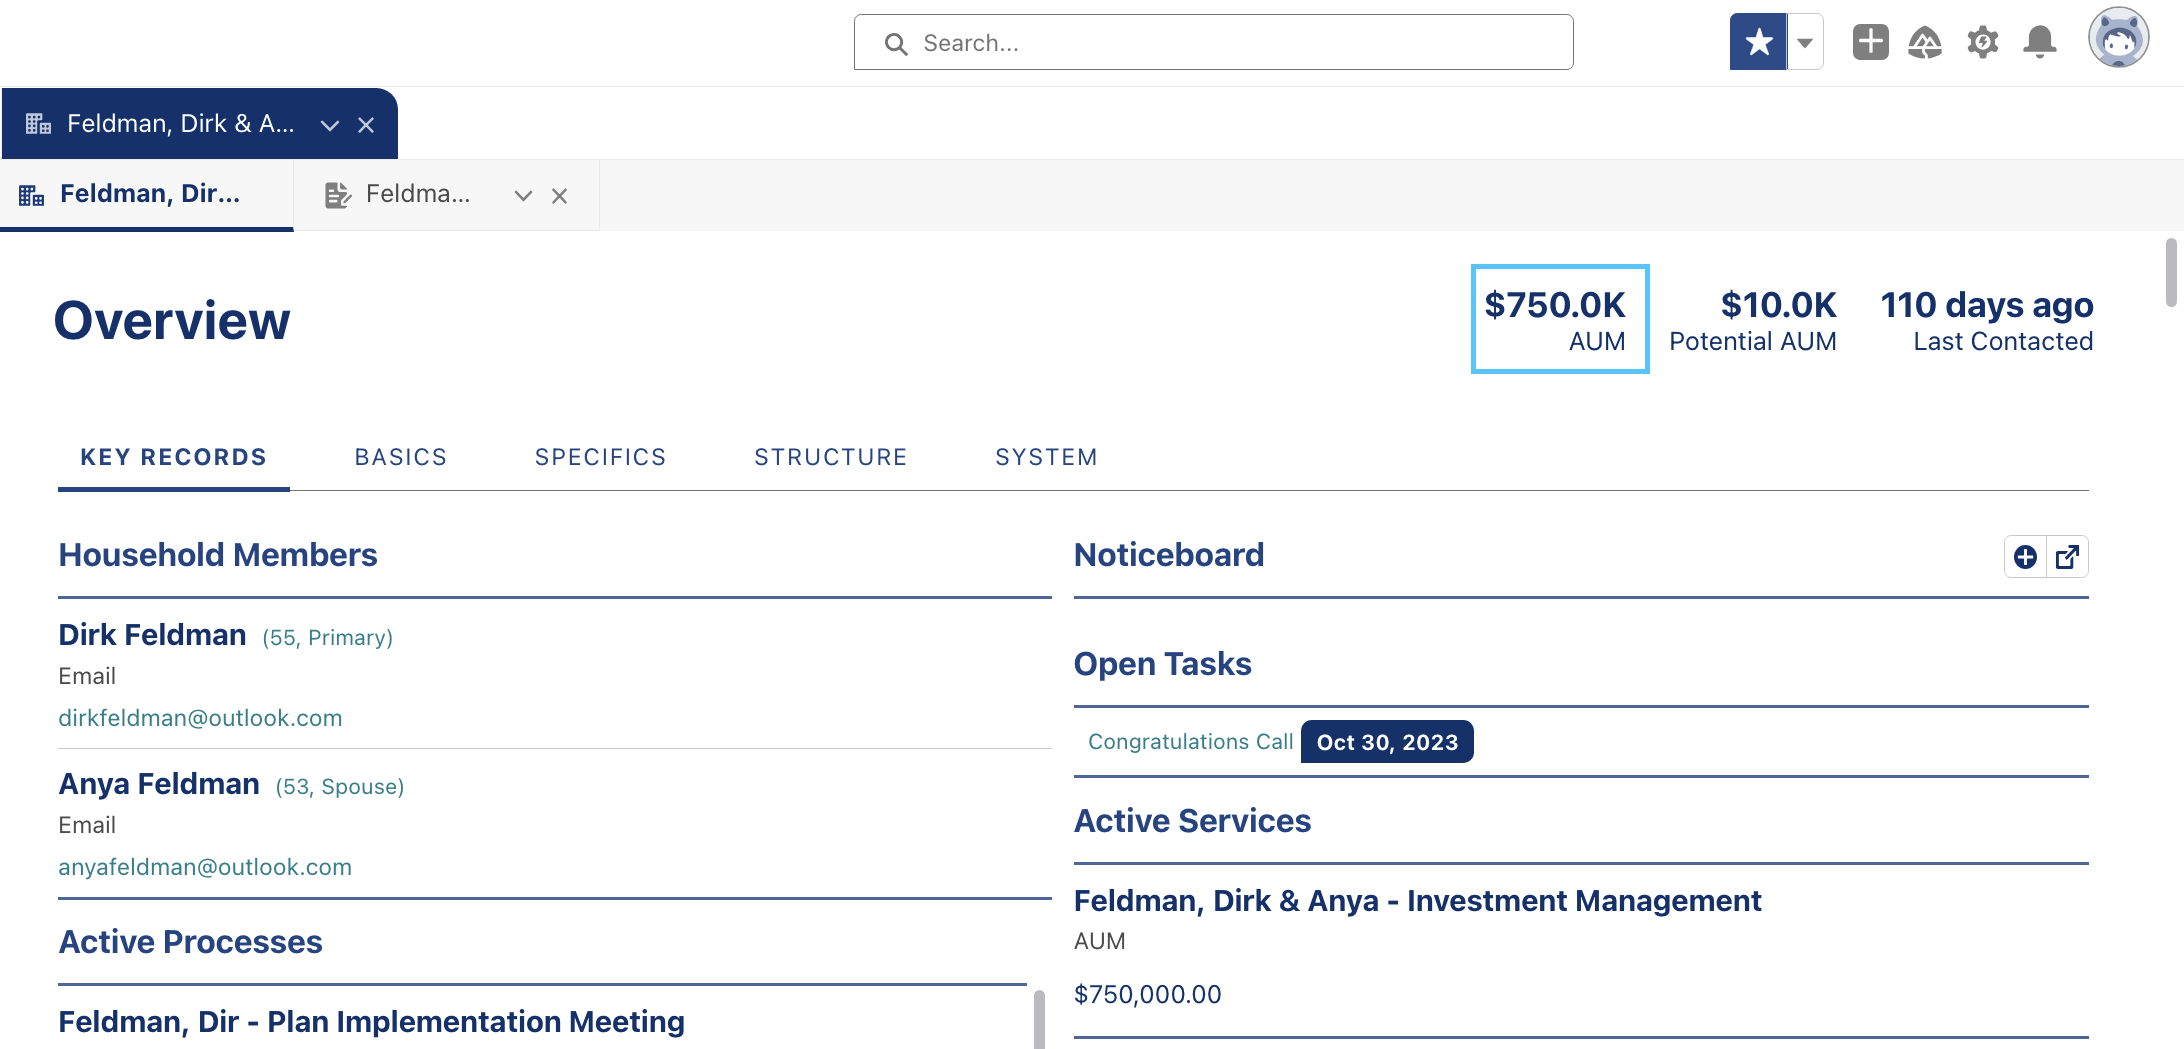Click the $750,000.00 AUM value
The width and height of the screenshot is (2184, 1049).
pyautogui.click(x=1147, y=995)
